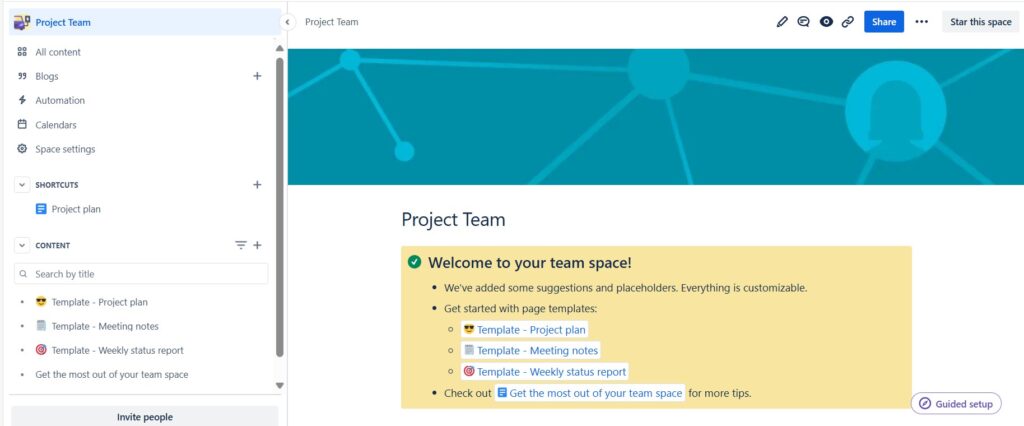1024x426 pixels.
Task: Click the All content grid icon
Action: click(22, 52)
